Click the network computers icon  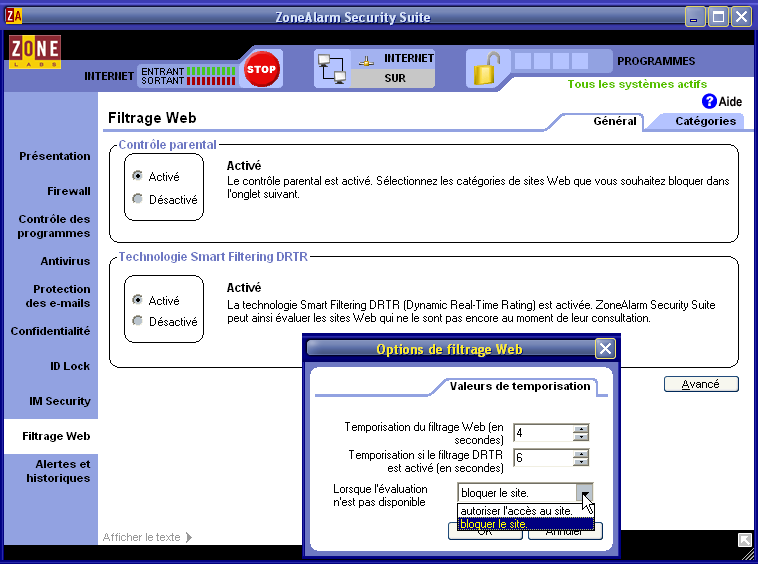pyautogui.click(x=332, y=69)
